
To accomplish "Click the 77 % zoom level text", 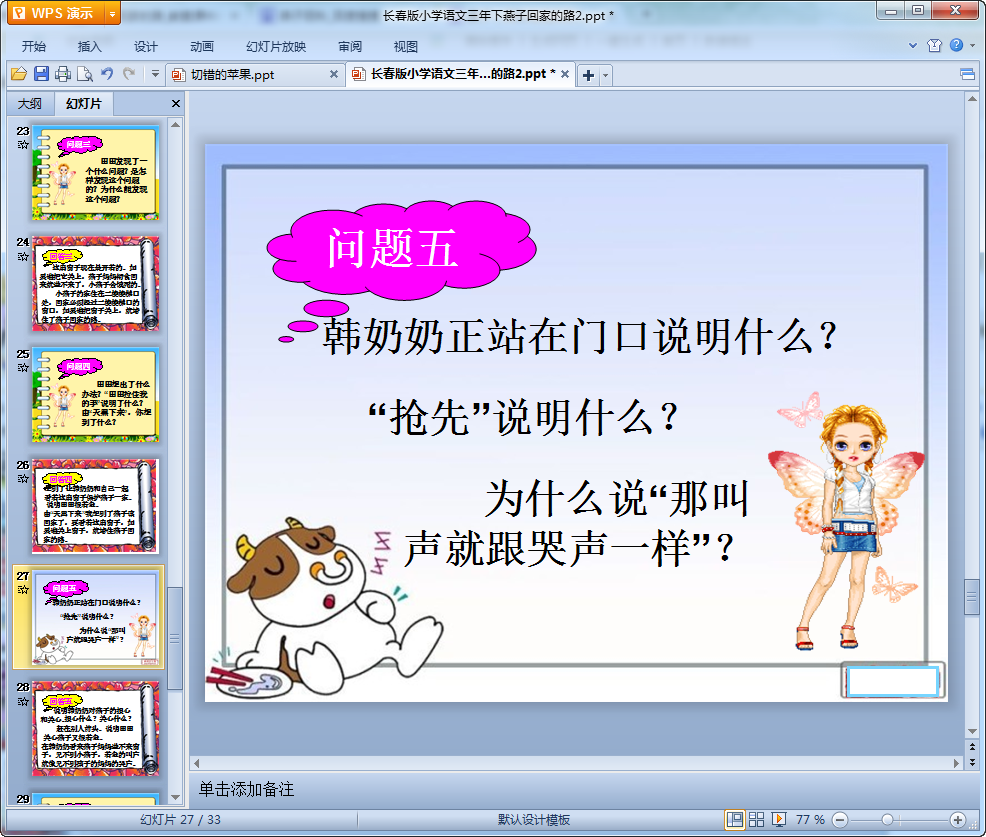I will pyautogui.click(x=810, y=819).
